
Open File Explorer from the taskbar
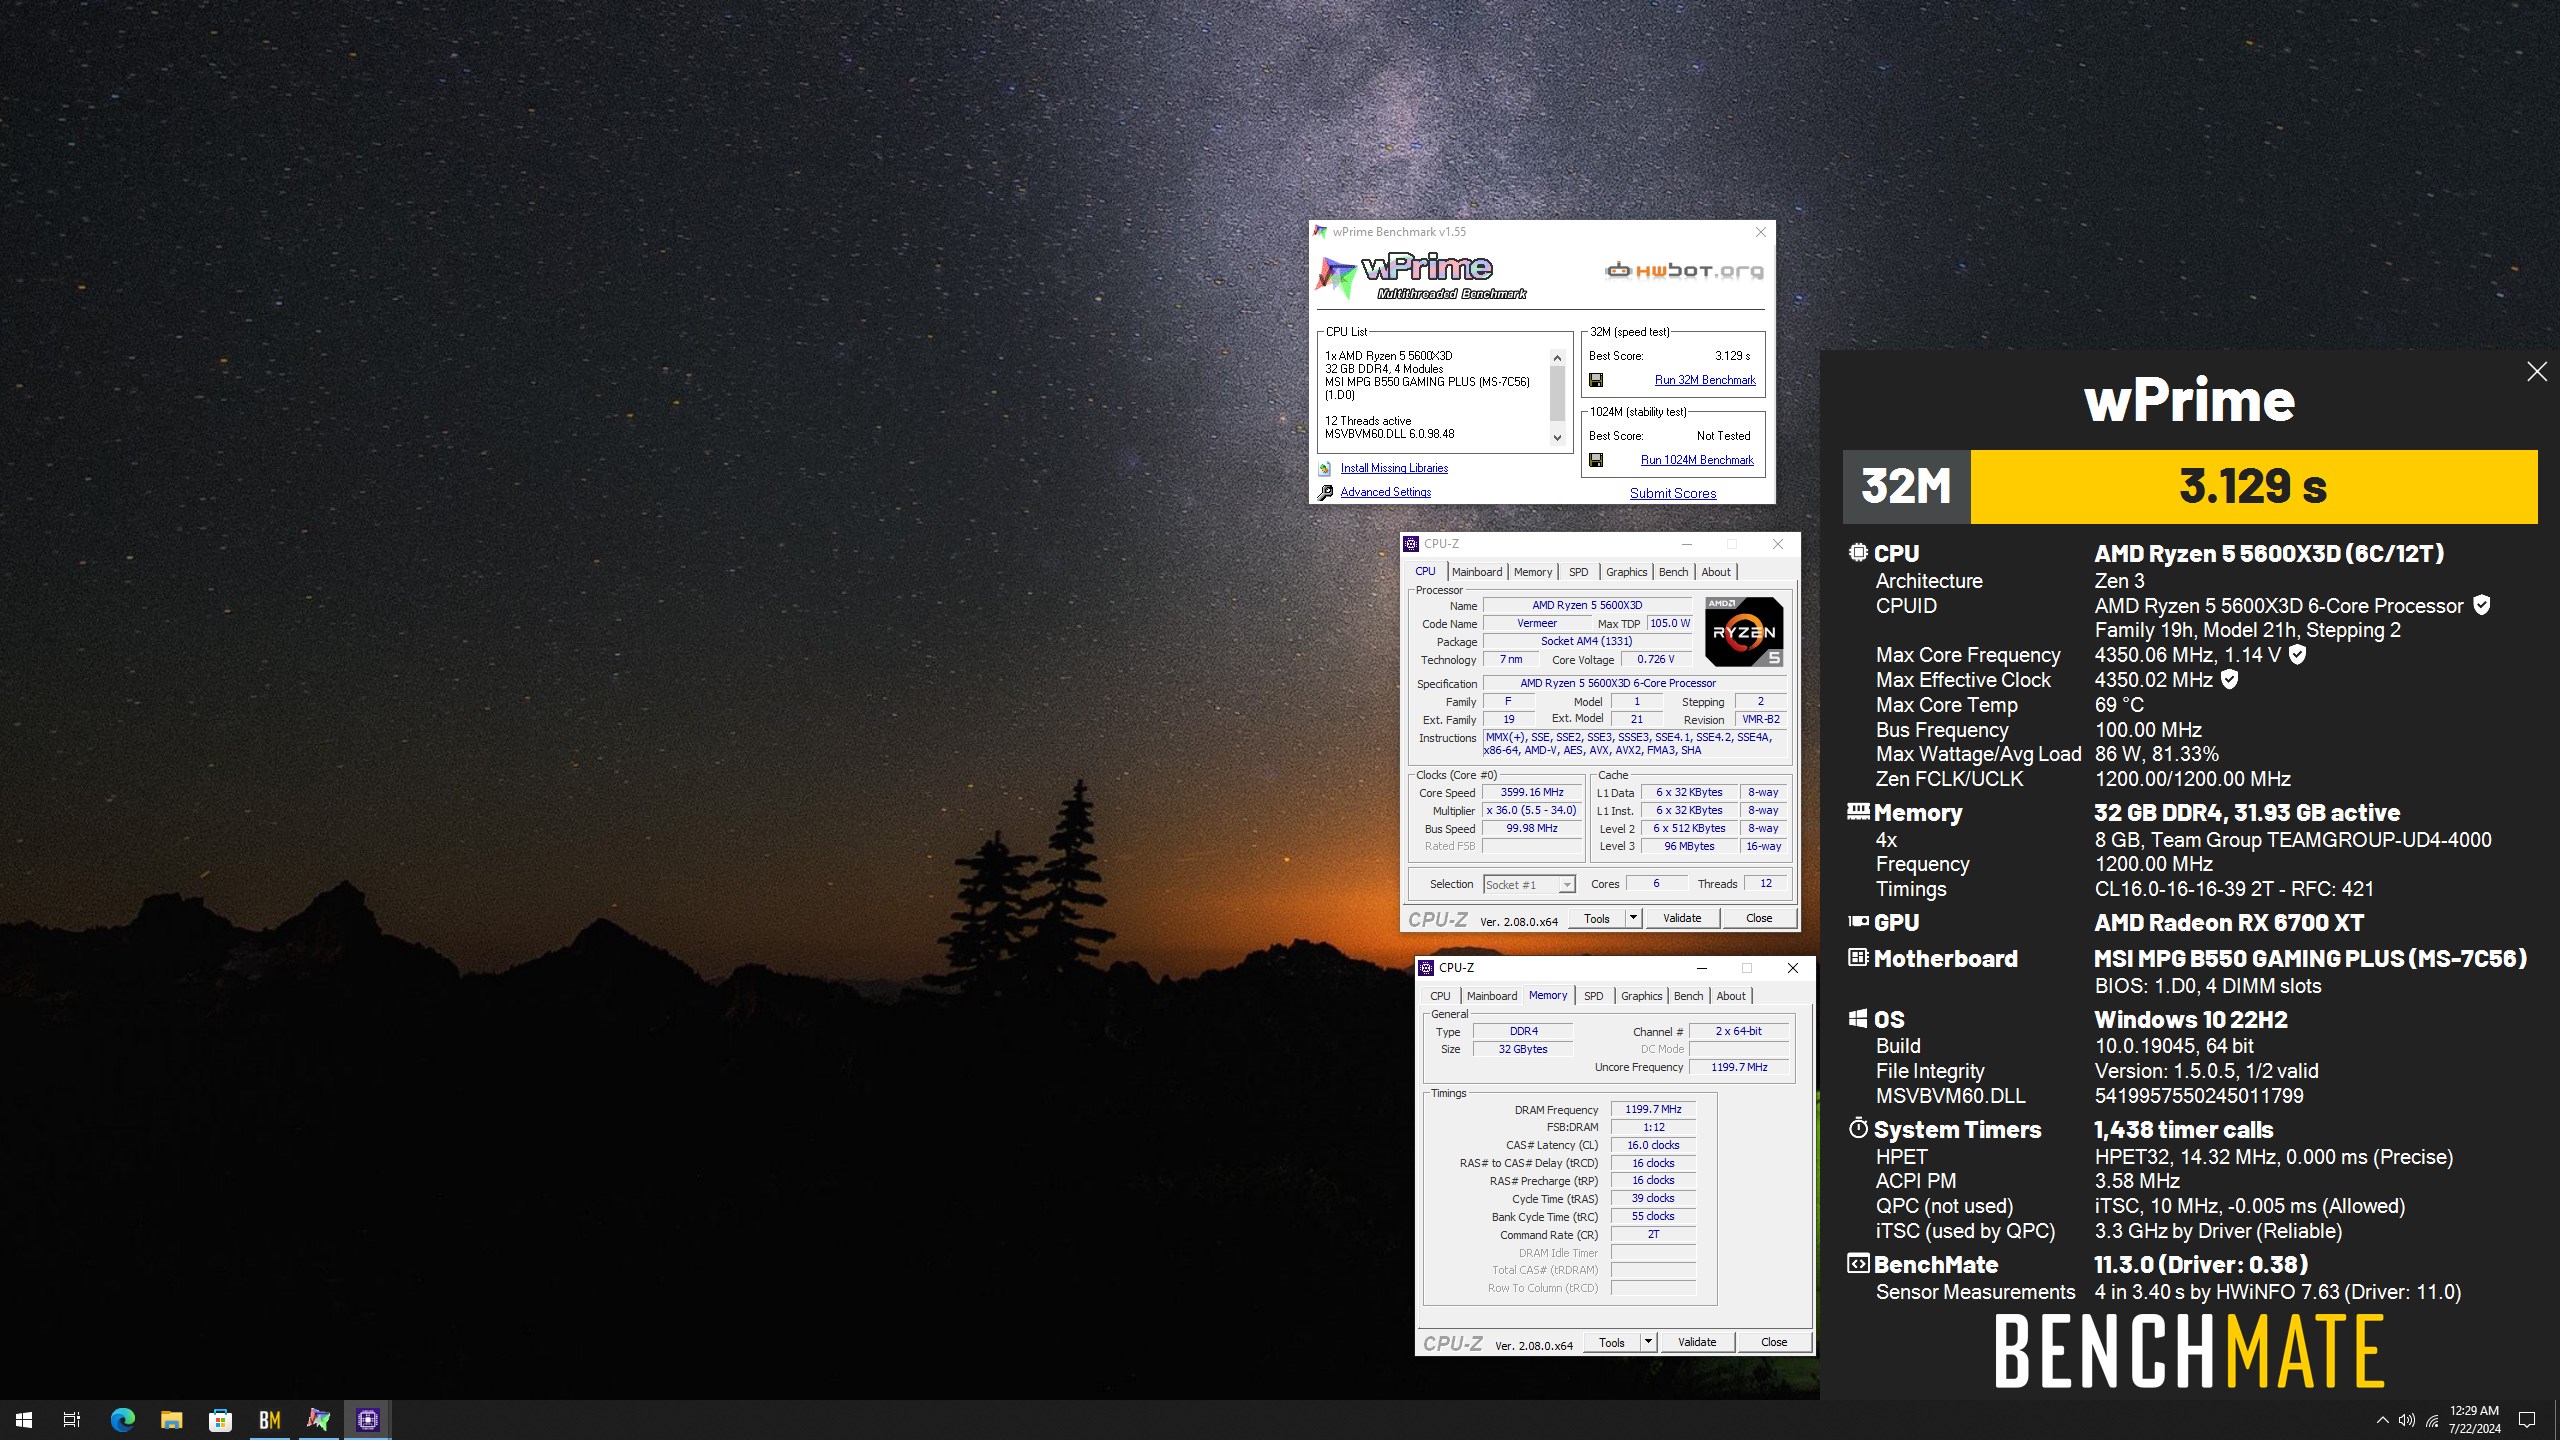[171, 1419]
